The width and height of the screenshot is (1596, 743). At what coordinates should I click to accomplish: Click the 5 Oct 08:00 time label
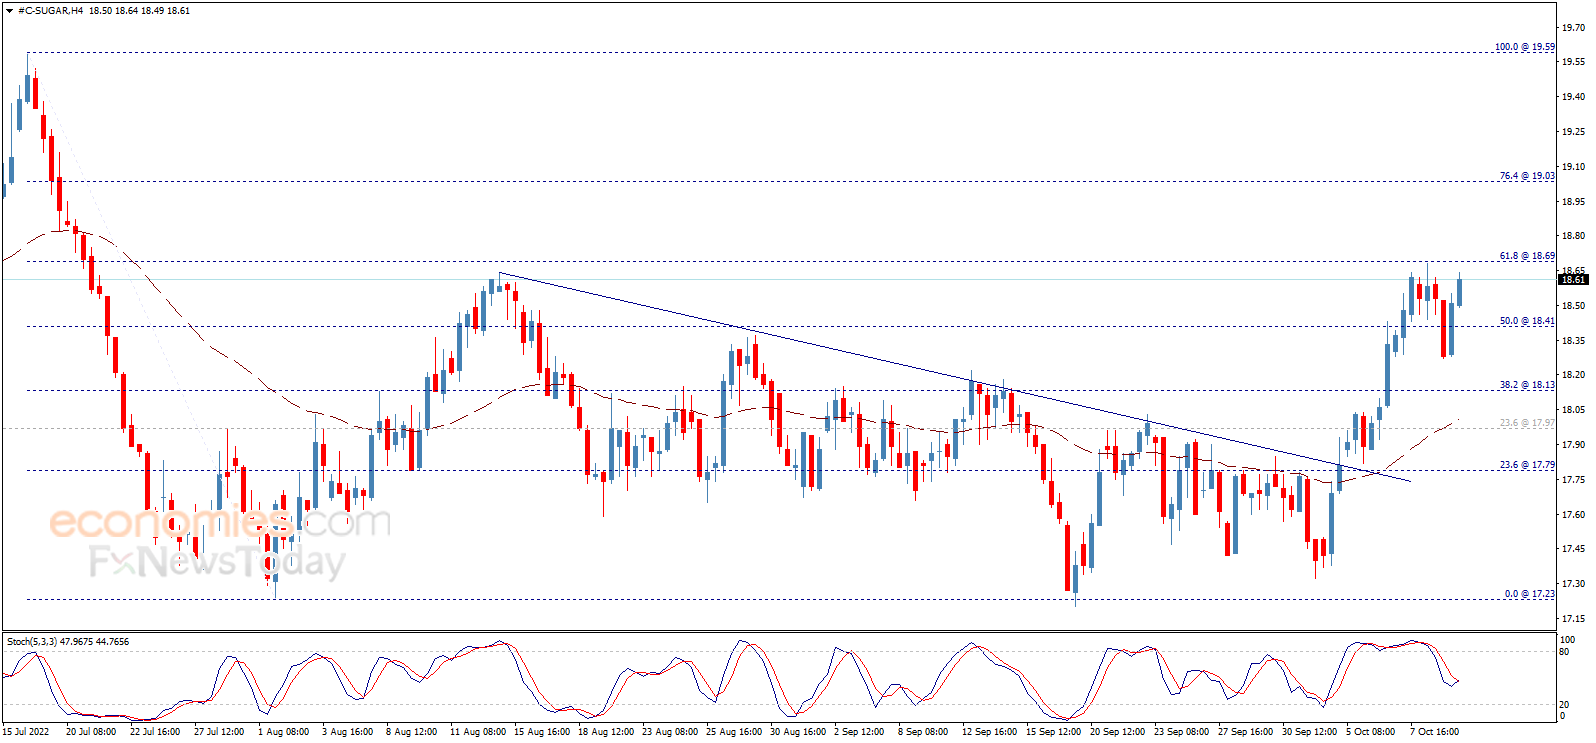pos(1371,732)
